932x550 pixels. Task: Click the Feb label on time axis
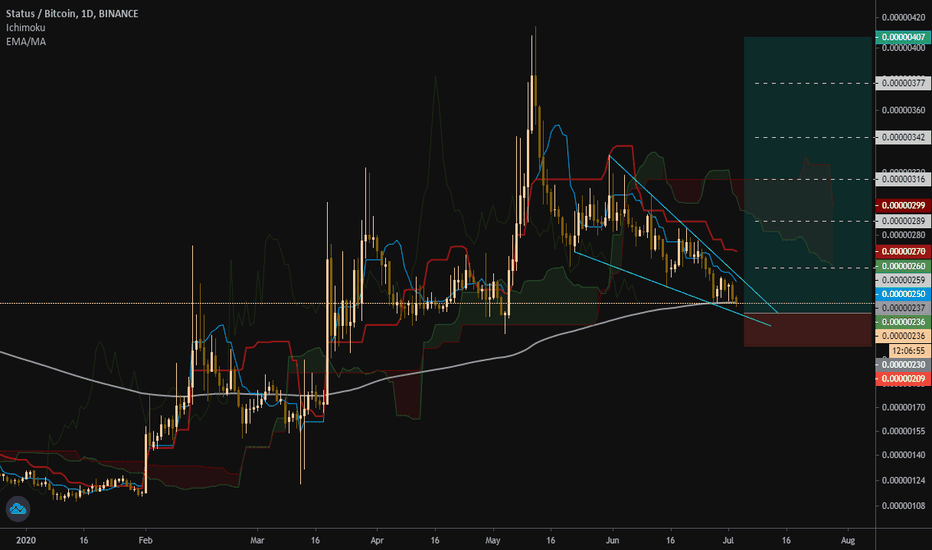coord(146,540)
